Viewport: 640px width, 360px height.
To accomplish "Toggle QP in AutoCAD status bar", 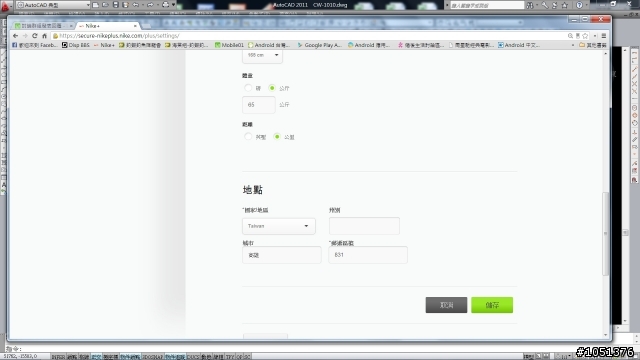I will [239, 357].
